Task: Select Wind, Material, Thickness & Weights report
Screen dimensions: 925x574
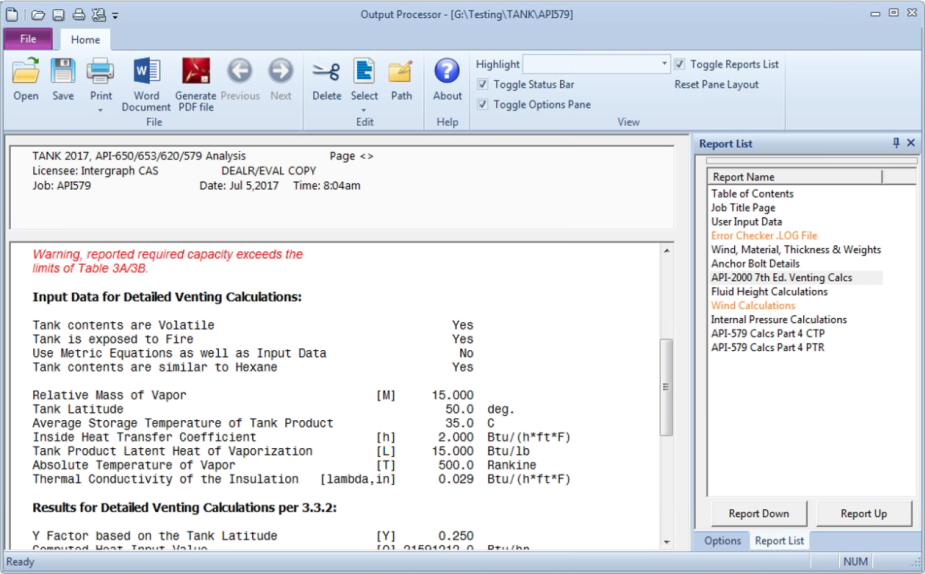Action: [796, 250]
